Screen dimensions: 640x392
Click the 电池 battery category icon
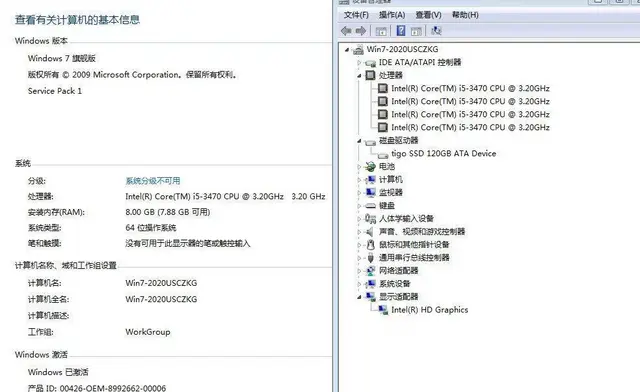pyautogui.click(x=370, y=167)
